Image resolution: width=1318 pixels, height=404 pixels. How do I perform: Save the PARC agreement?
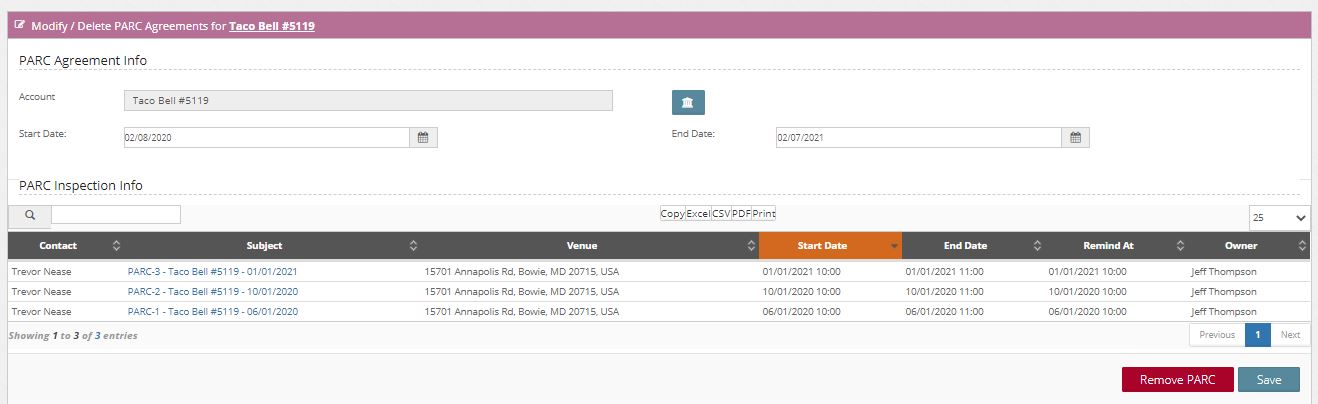[1268, 380]
